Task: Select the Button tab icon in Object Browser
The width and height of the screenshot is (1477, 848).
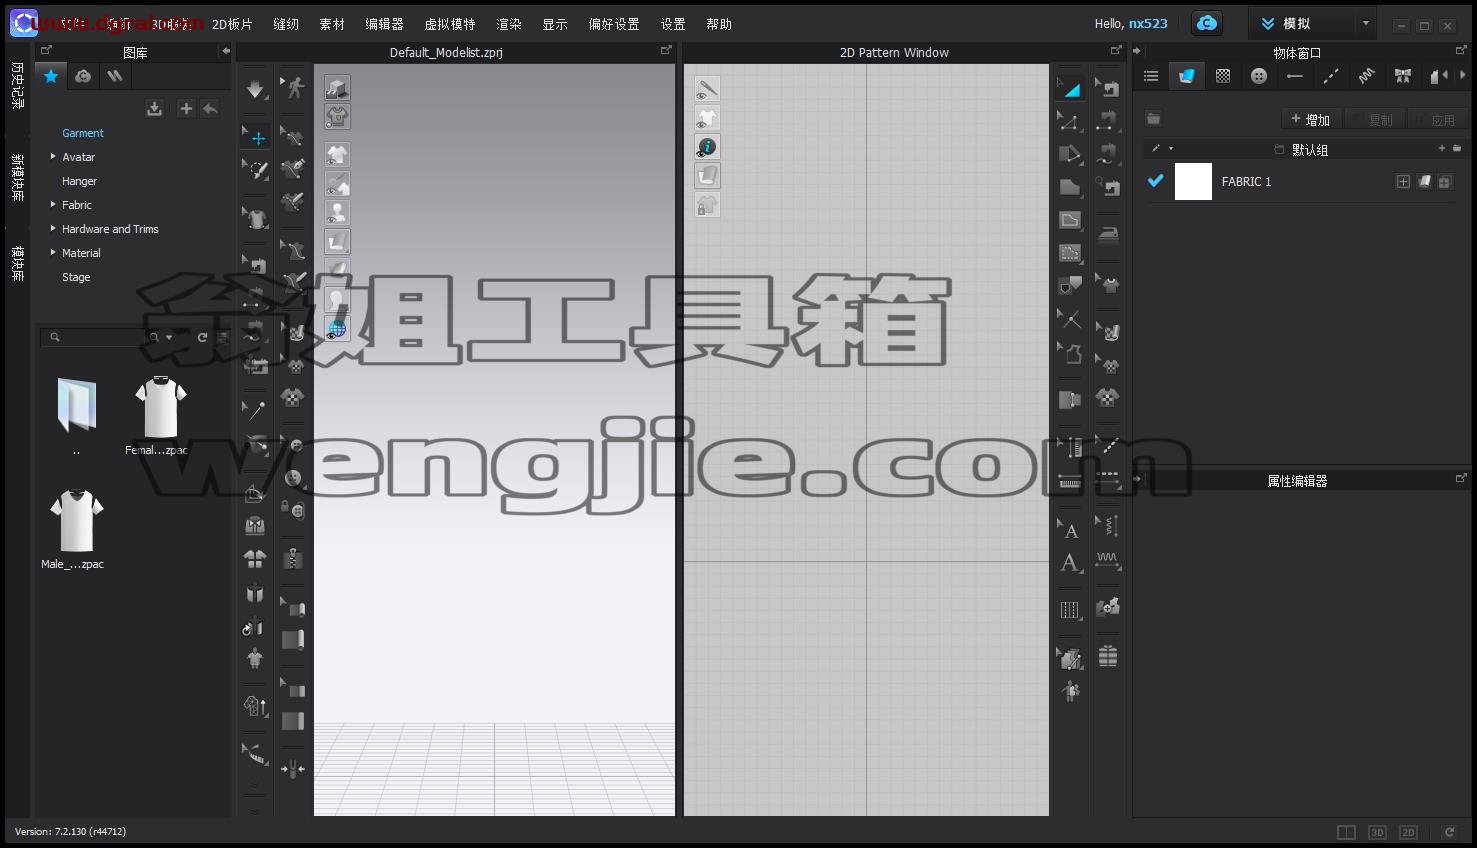Action: (x=1258, y=76)
